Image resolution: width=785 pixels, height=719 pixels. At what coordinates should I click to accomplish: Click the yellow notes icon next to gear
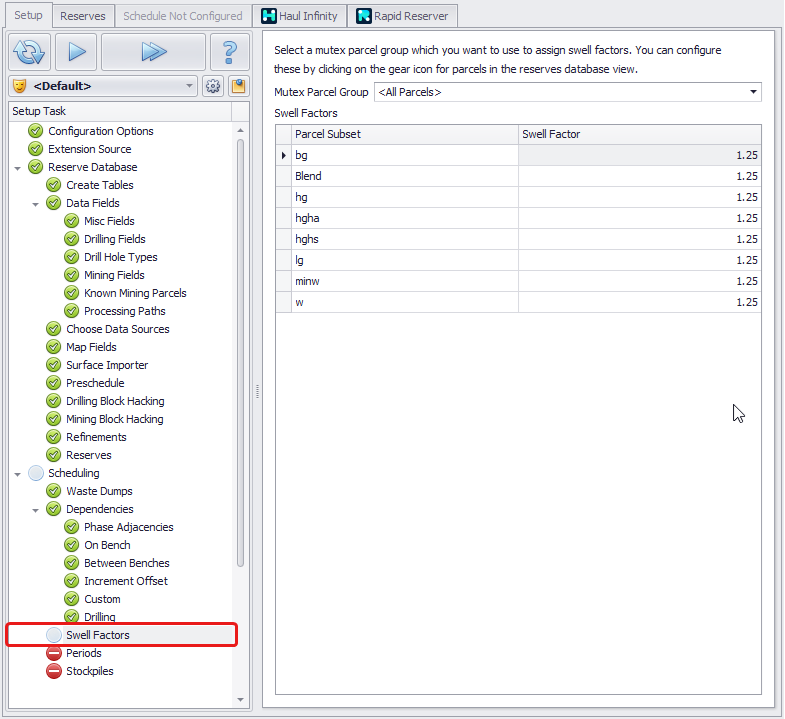point(238,86)
